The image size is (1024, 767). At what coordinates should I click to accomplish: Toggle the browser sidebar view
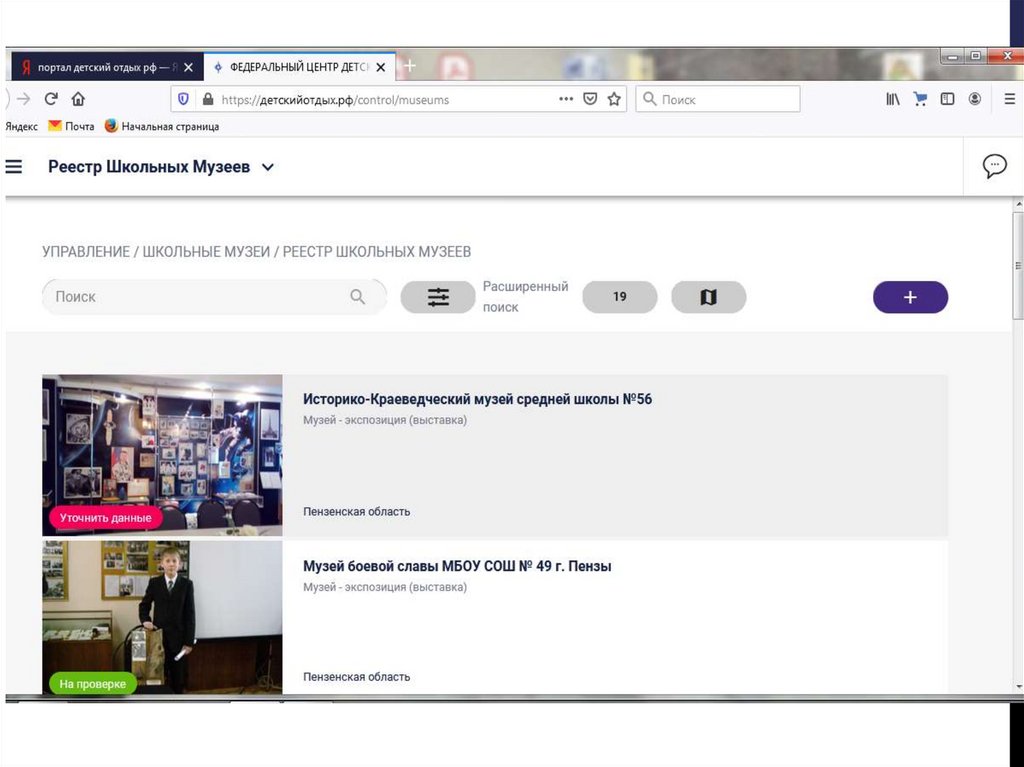947,99
